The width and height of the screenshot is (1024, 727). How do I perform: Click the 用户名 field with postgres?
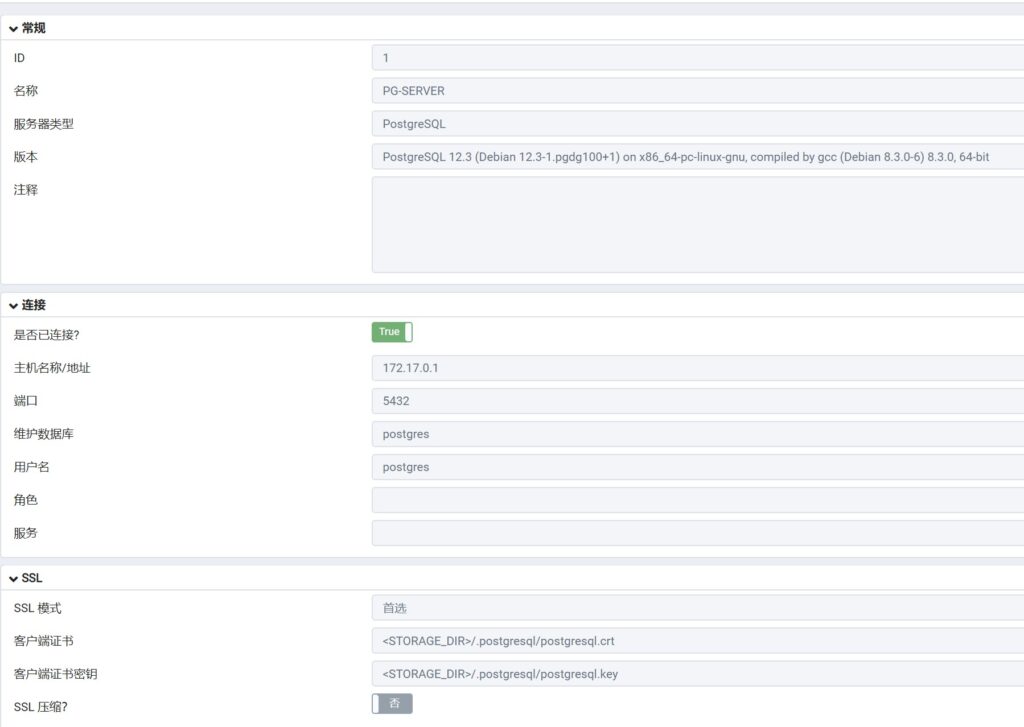point(697,467)
